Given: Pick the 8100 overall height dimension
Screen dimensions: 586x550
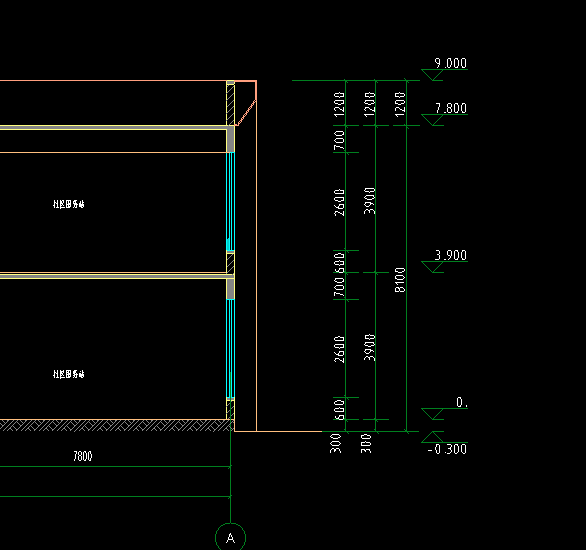Looking at the screenshot, I should tap(400, 280).
